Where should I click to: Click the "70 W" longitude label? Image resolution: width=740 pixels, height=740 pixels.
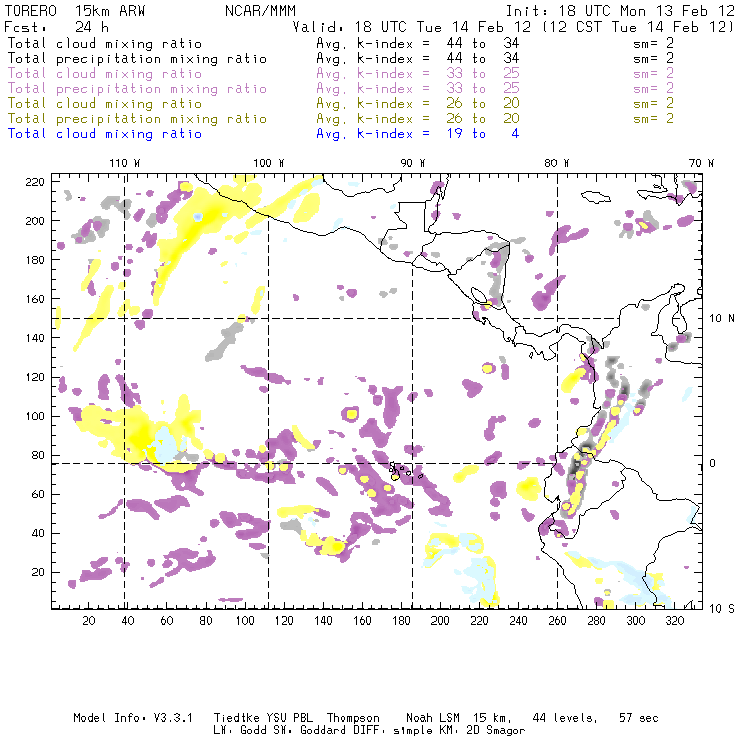[x=701, y=163]
